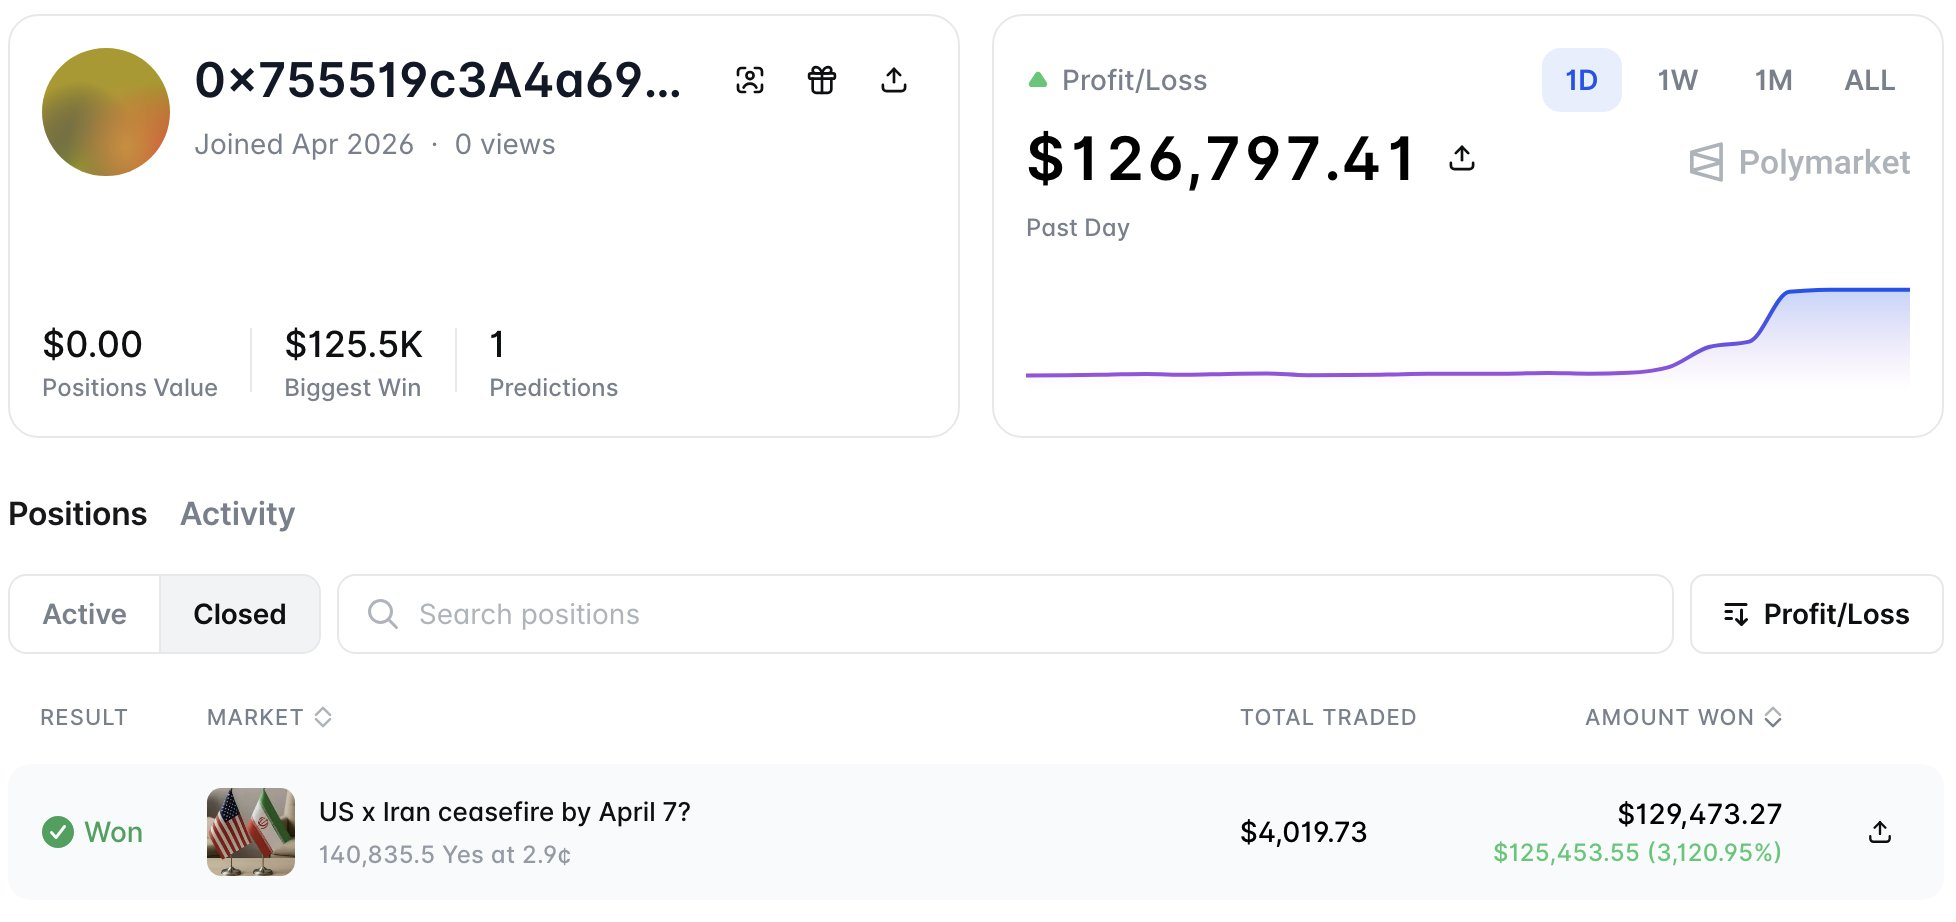1956x922 pixels.
Task: Show the 1W profit chart
Action: click(x=1677, y=80)
